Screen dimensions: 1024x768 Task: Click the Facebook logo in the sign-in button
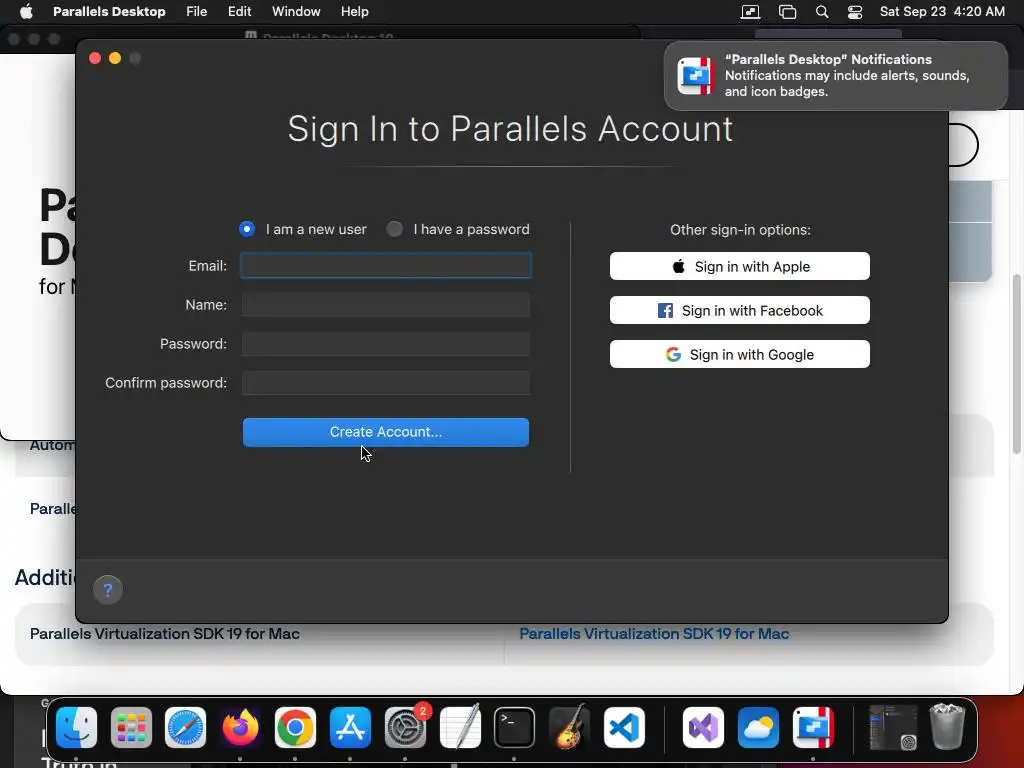pyautogui.click(x=665, y=311)
